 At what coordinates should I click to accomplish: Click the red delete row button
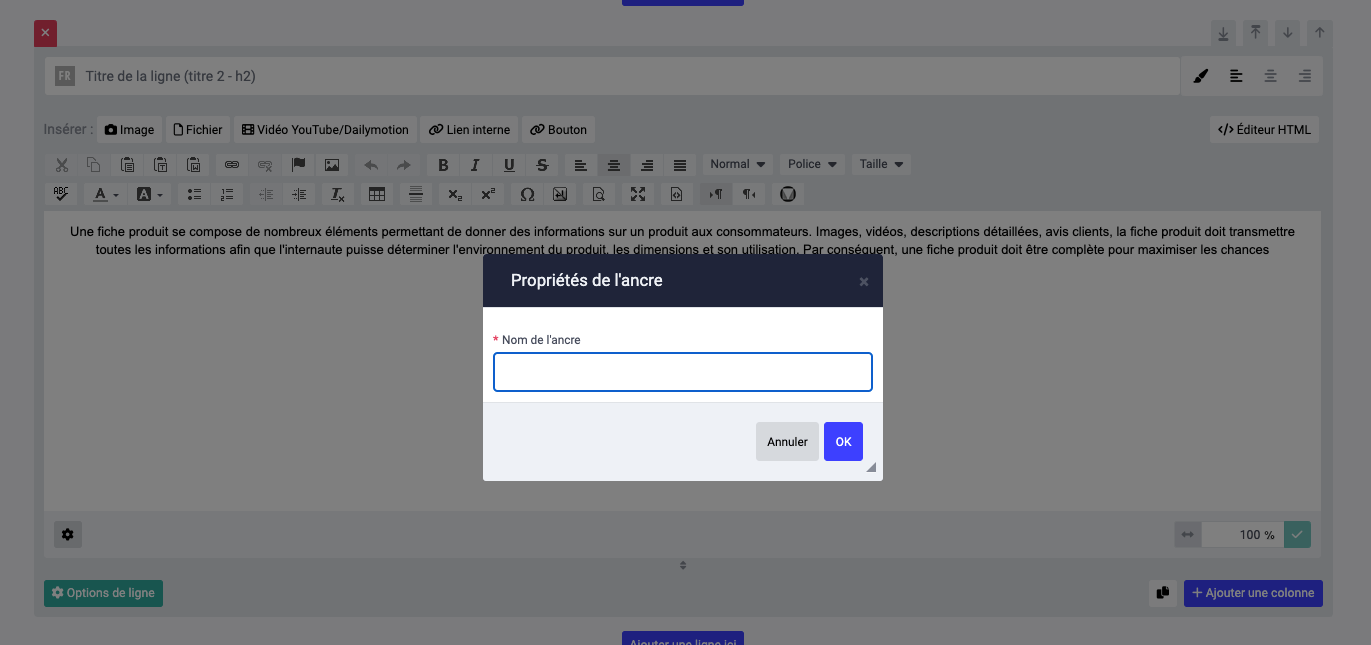45,33
